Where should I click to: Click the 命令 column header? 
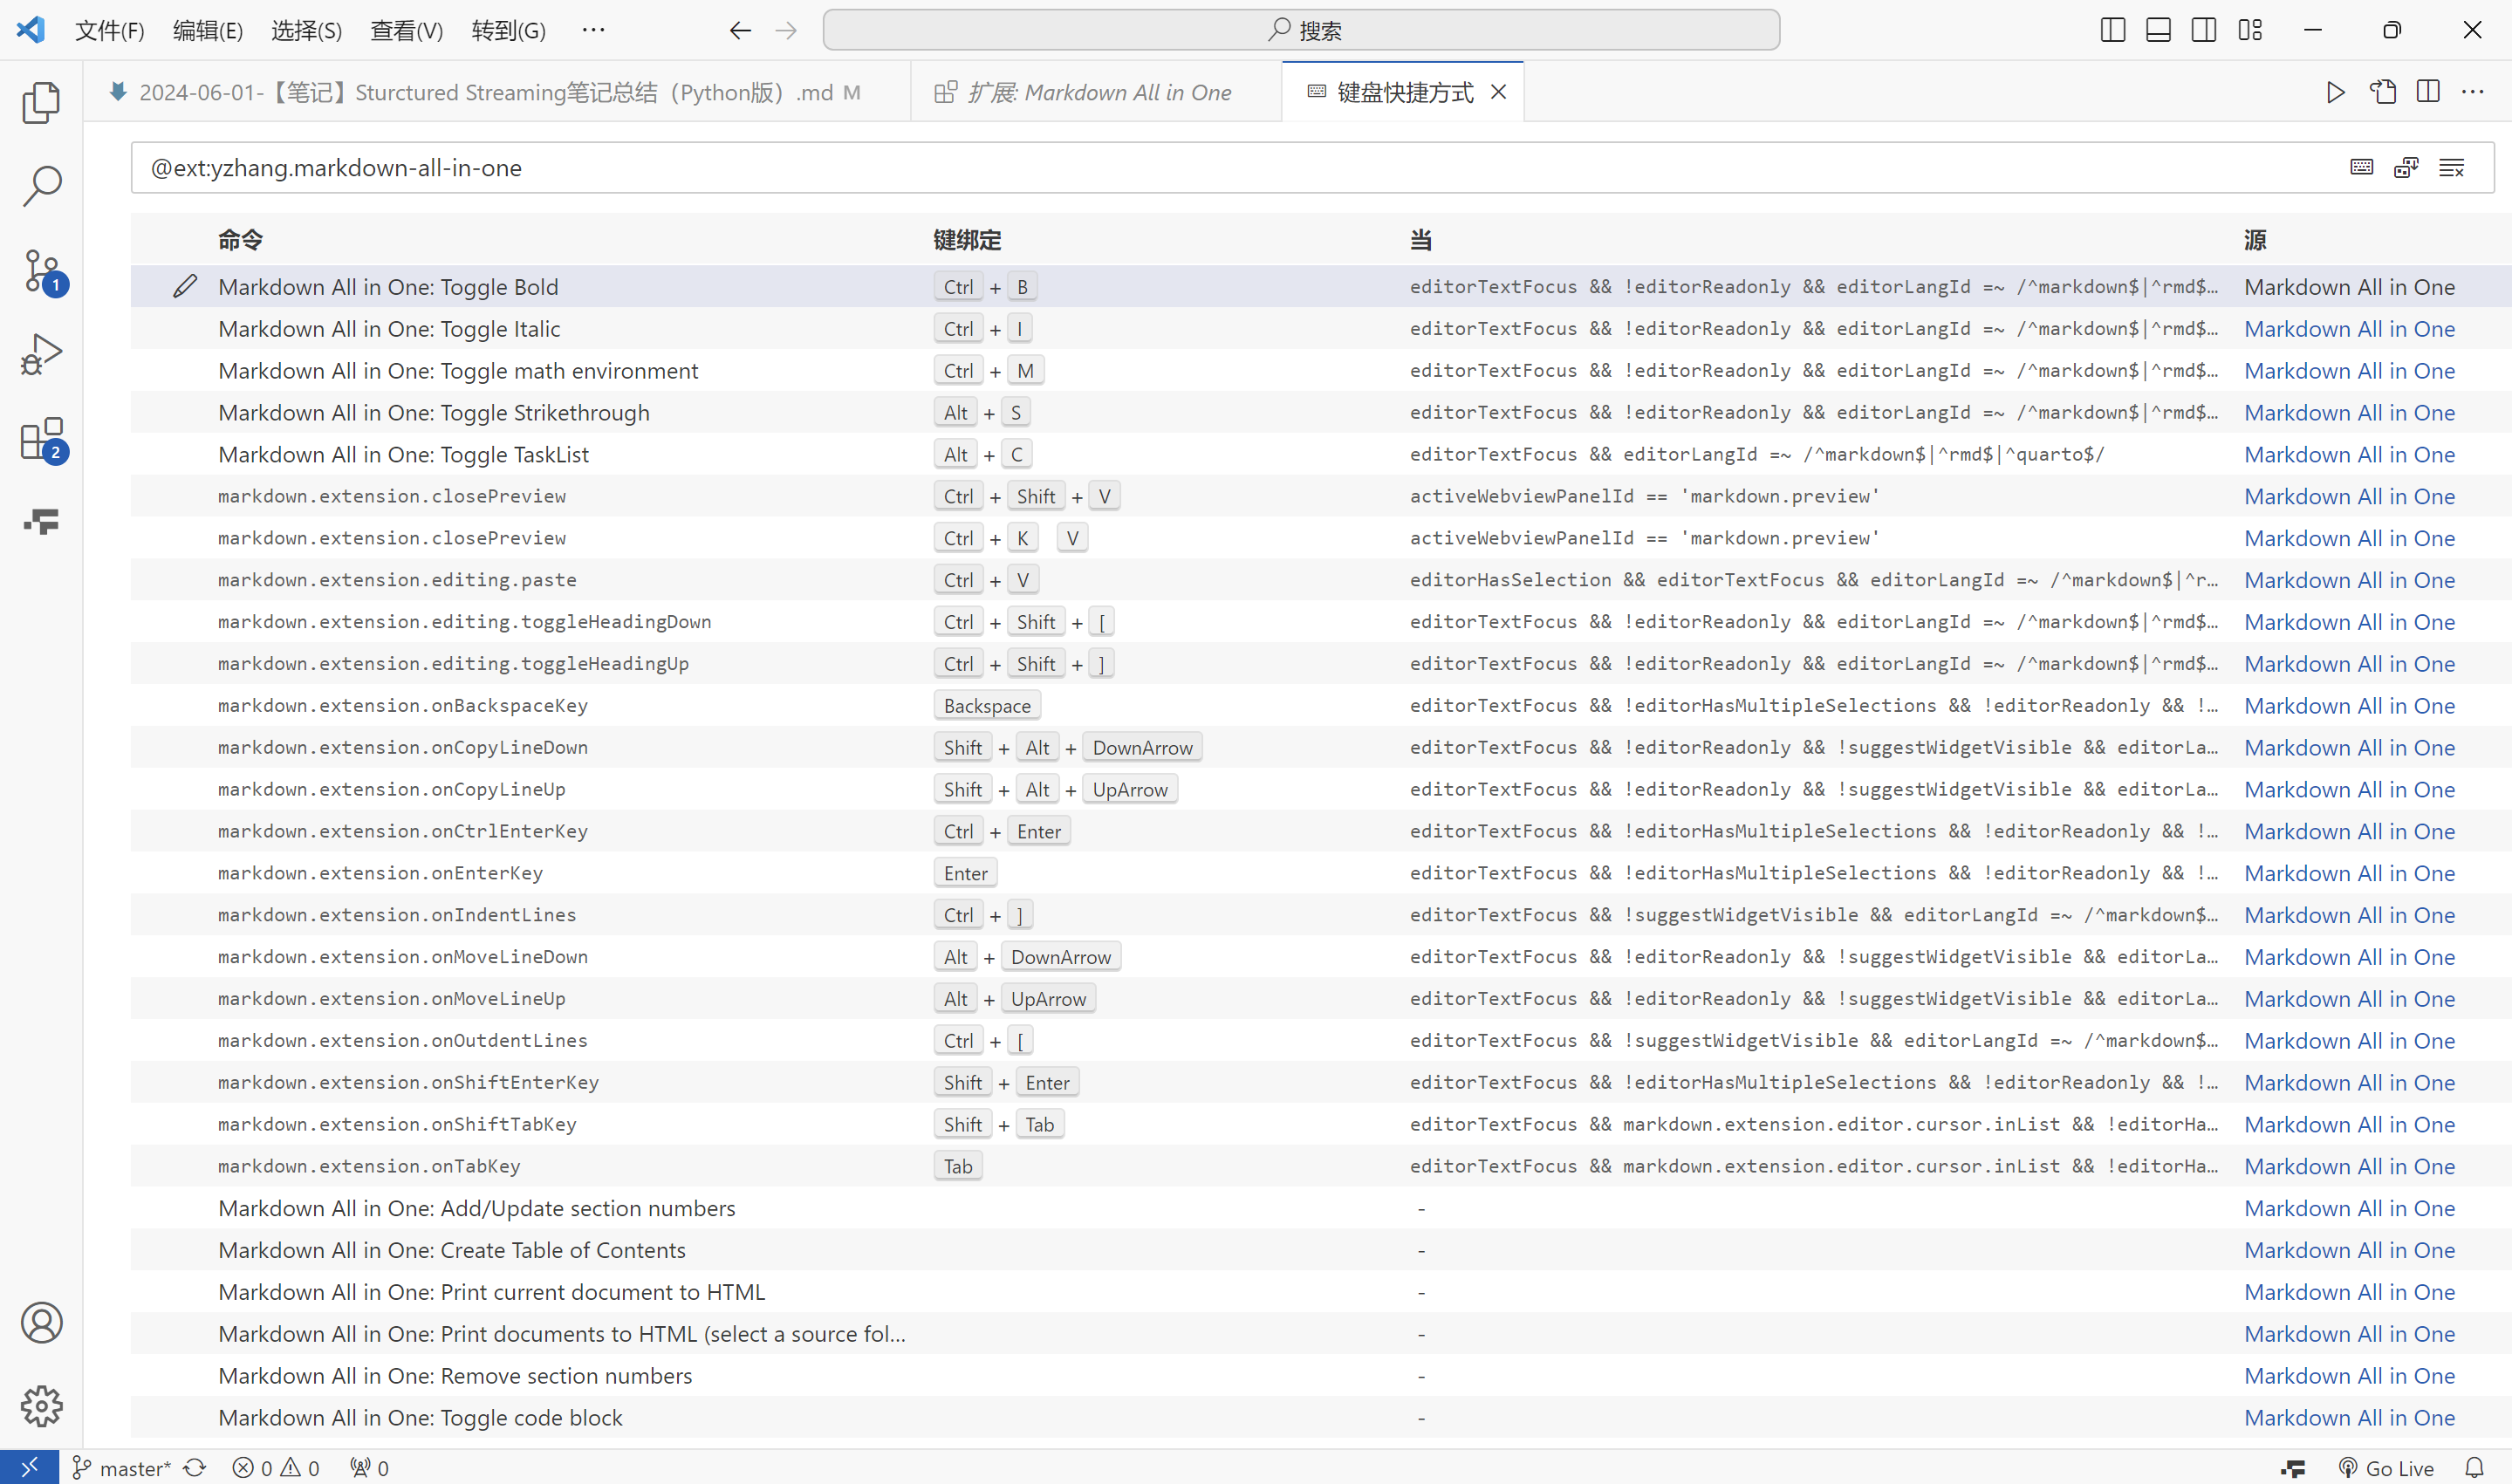point(241,240)
